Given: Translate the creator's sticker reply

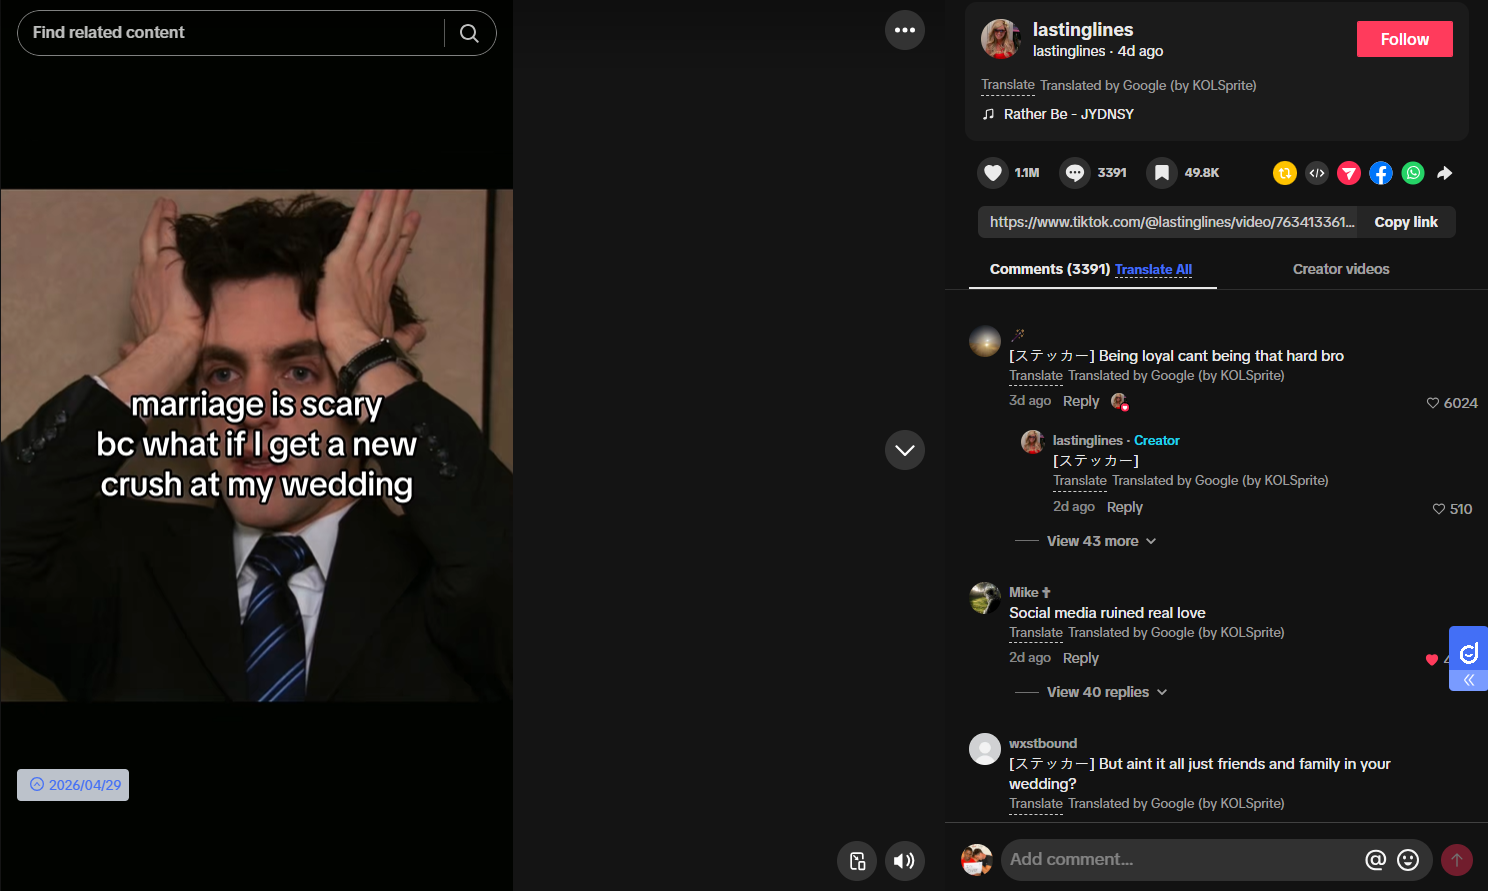Looking at the screenshot, I should (x=1080, y=481).
